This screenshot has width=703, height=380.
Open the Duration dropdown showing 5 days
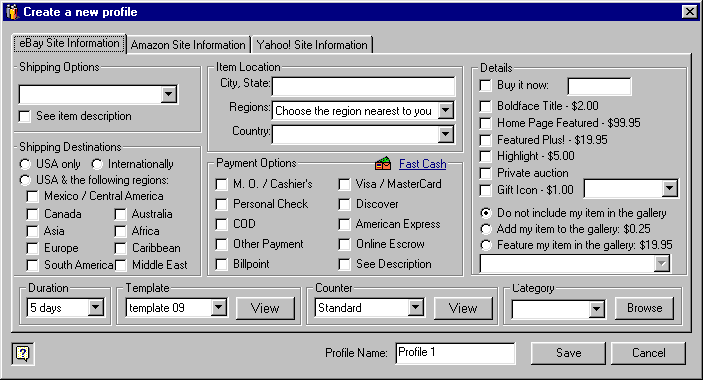tap(95, 308)
